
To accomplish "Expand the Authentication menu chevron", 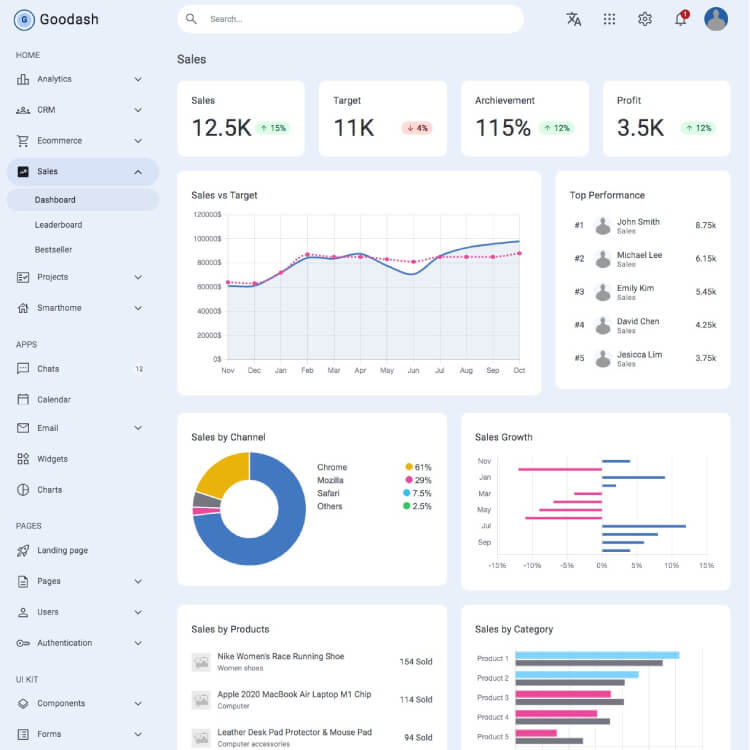I will click(138, 643).
